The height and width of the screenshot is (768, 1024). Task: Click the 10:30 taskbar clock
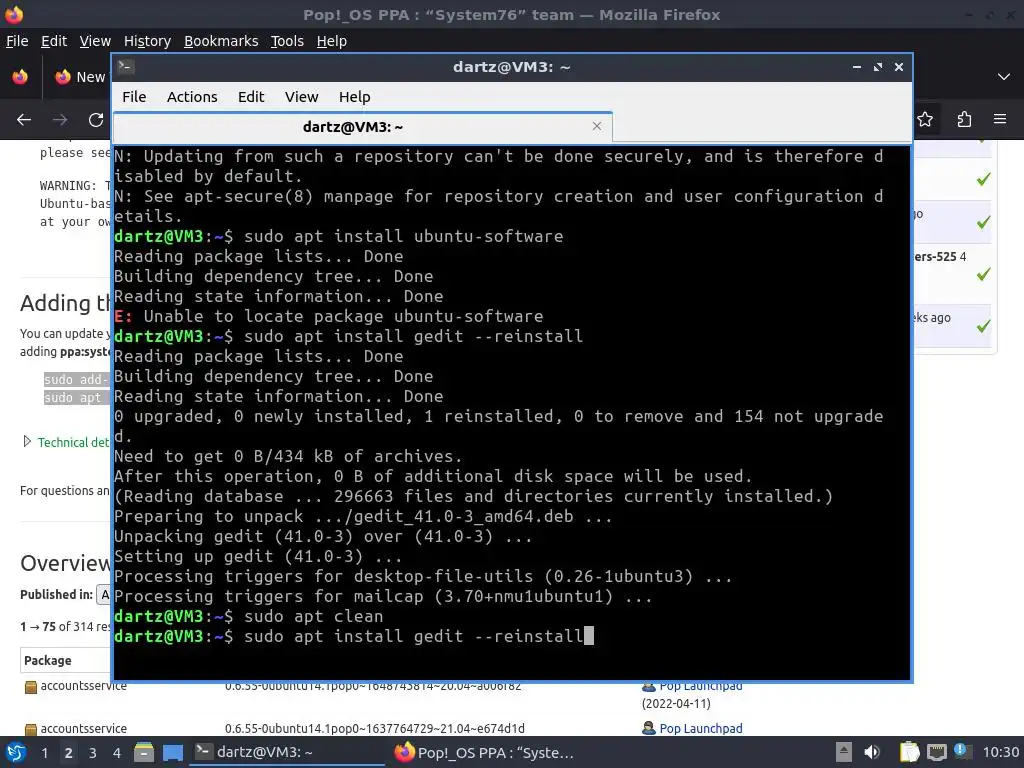click(1001, 752)
